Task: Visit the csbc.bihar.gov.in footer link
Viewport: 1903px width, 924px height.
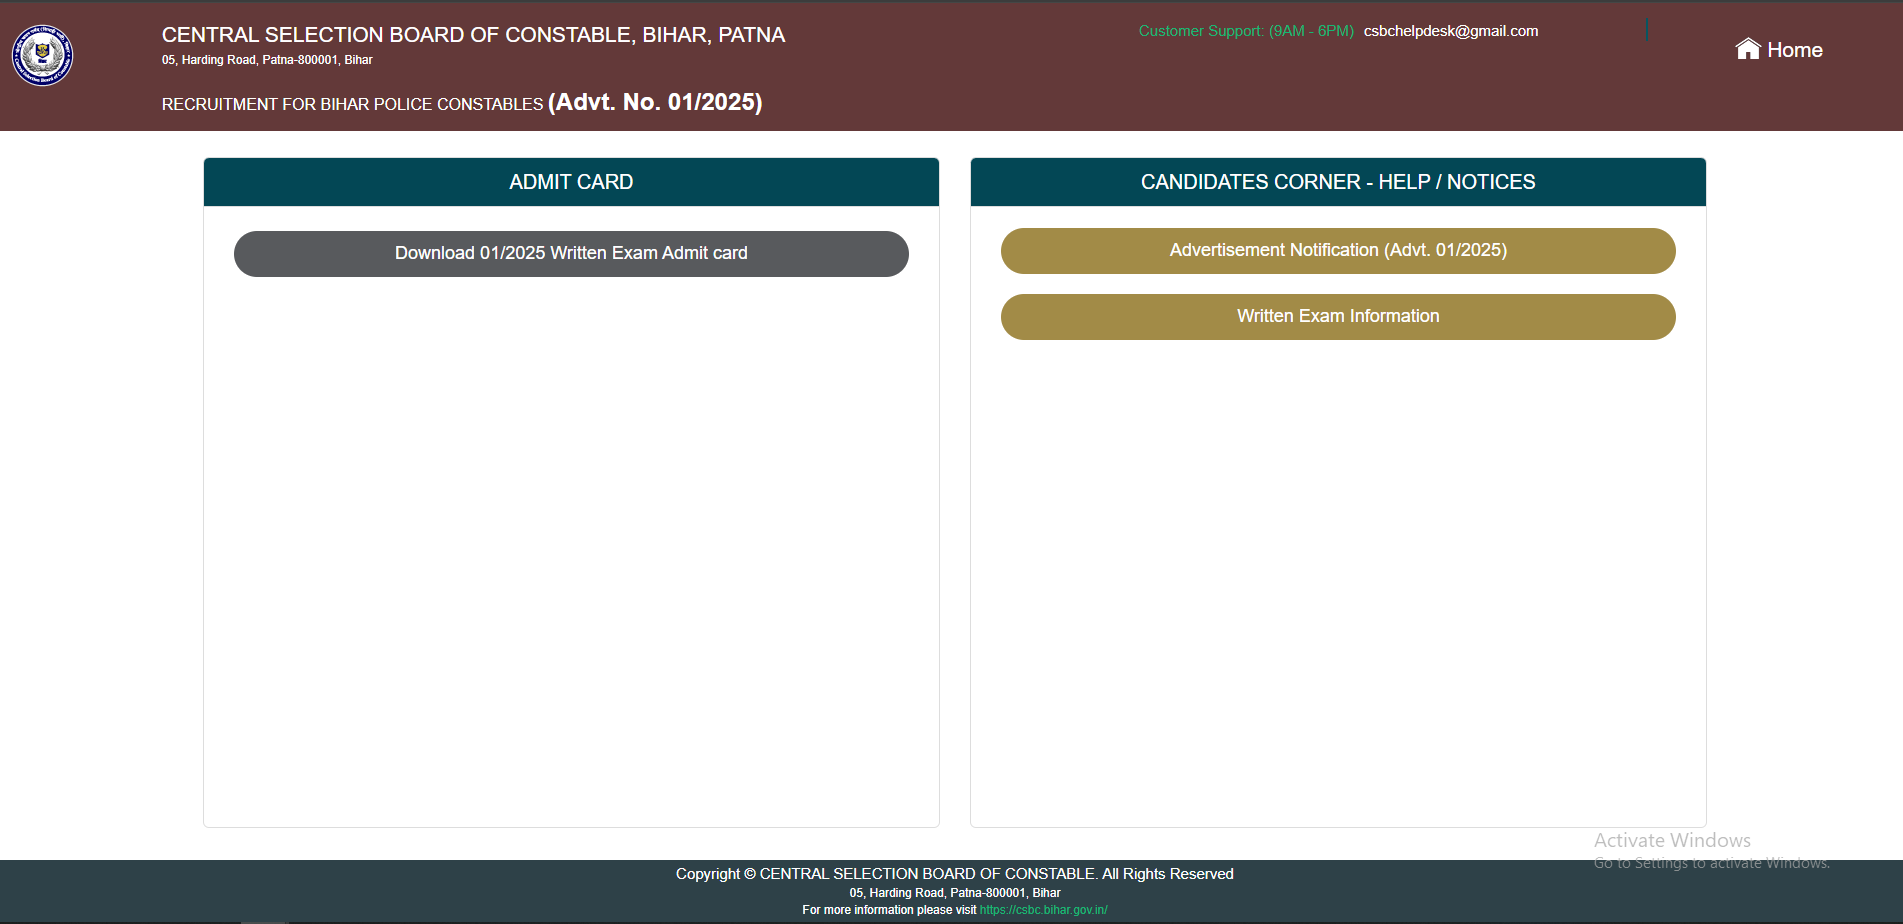Action: pos(1043,910)
